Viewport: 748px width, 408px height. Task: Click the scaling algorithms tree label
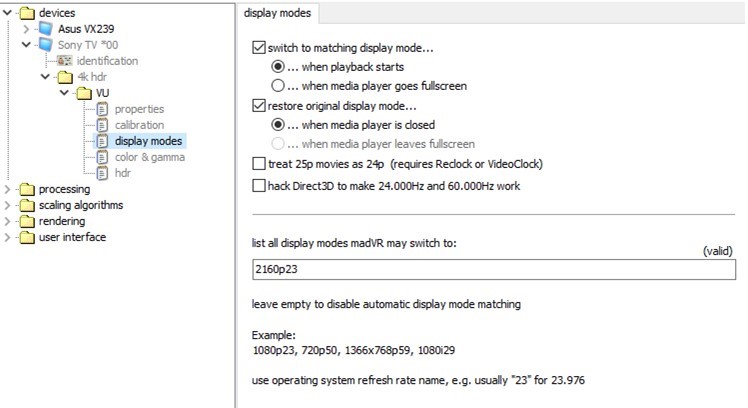coord(81,205)
